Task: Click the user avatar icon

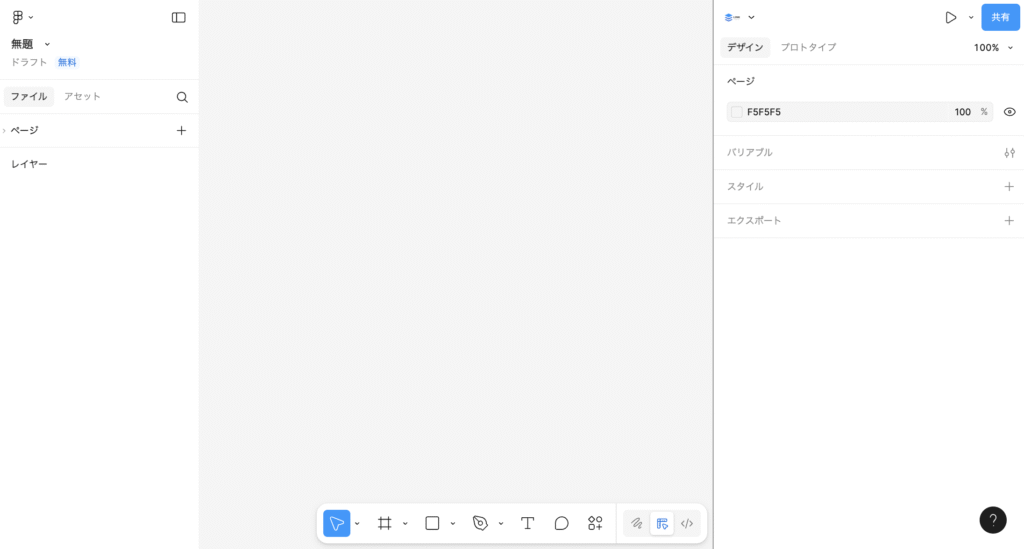Action: click(x=732, y=18)
